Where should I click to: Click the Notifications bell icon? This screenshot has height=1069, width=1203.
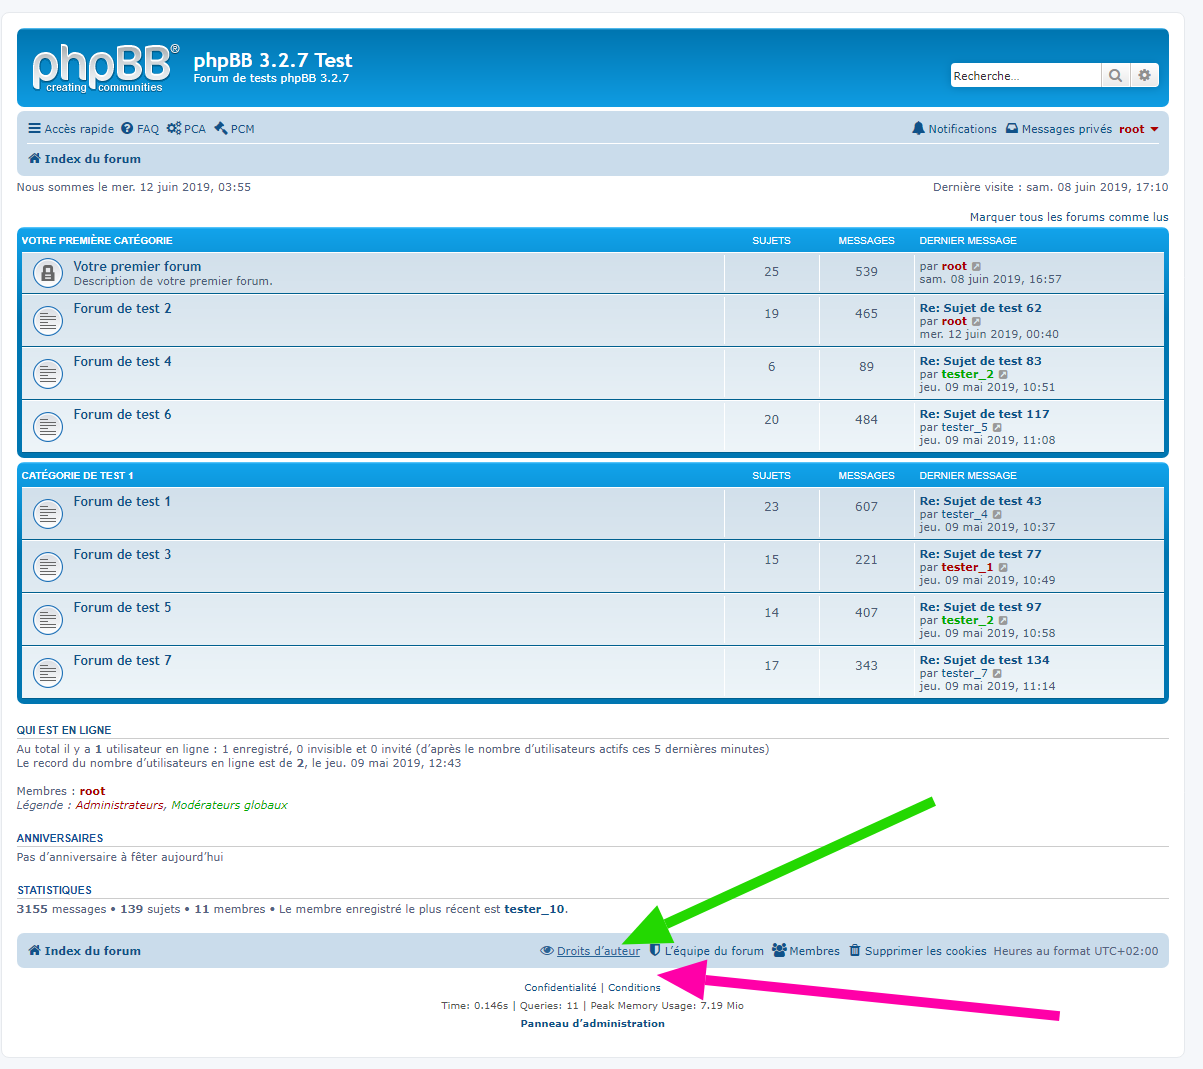click(918, 129)
